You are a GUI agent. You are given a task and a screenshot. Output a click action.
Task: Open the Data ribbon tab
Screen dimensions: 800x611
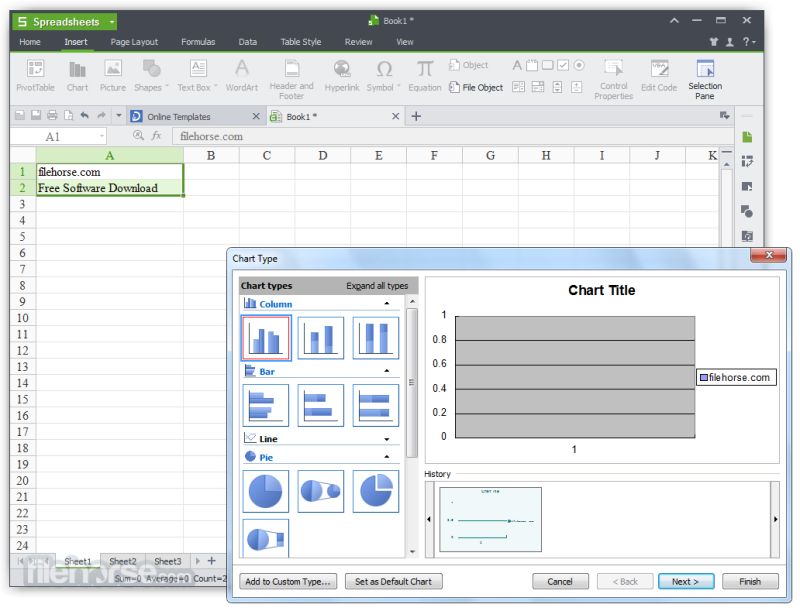click(247, 42)
